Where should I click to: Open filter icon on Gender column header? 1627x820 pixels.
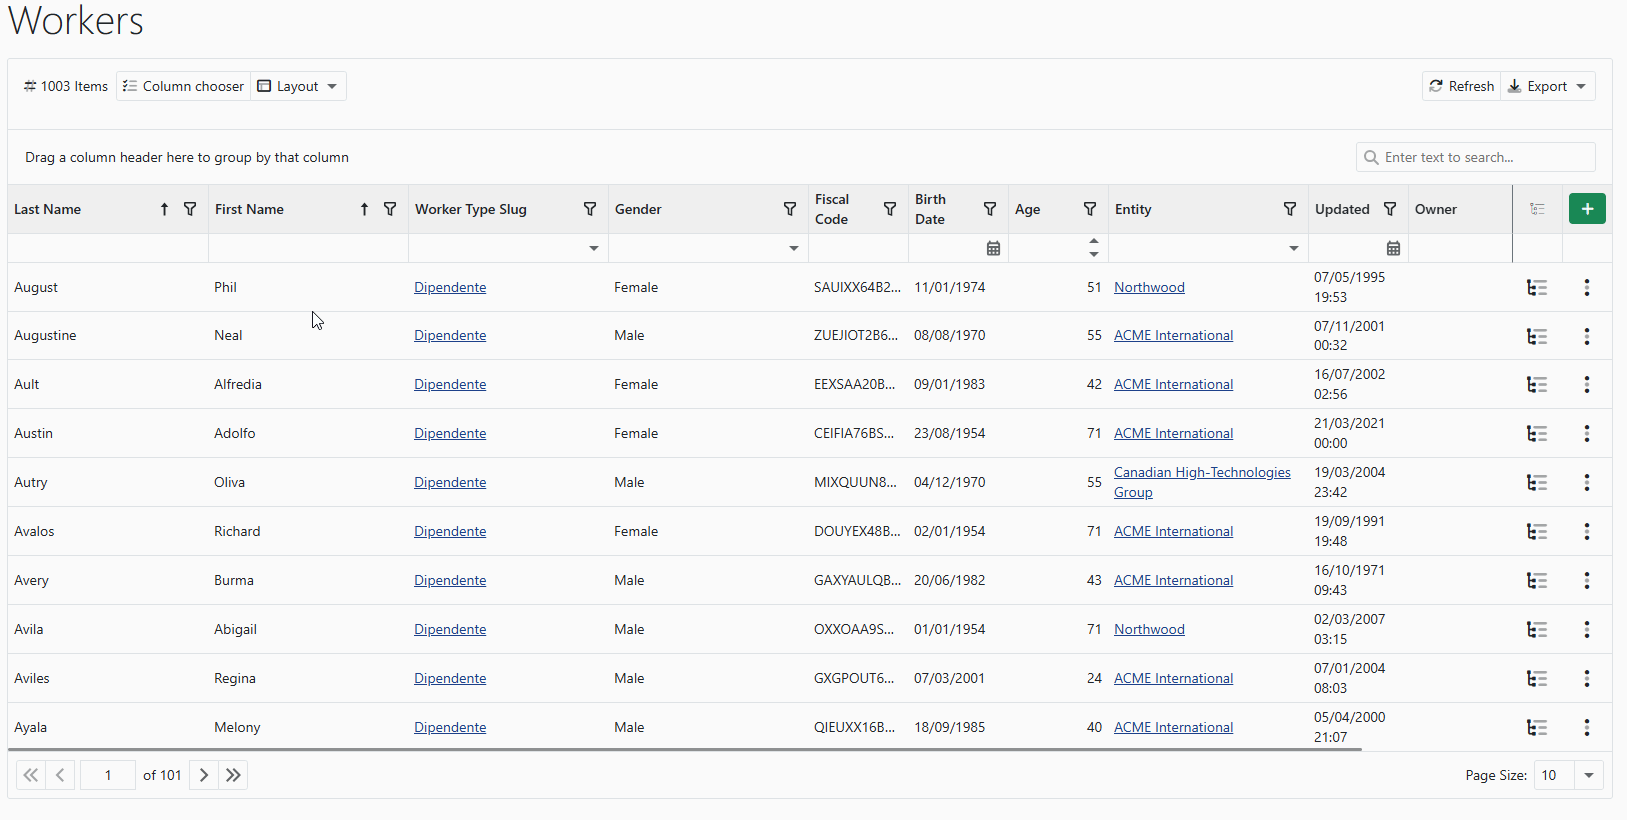point(790,209)
